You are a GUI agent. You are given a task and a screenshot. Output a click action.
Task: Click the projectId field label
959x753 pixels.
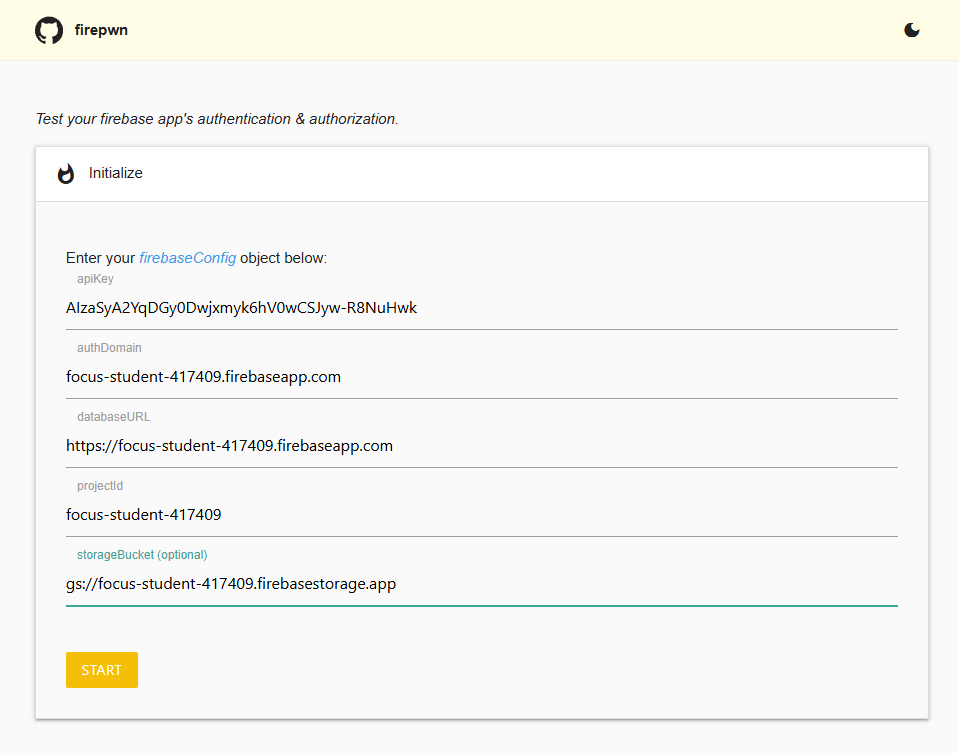[x=100, y=486]
